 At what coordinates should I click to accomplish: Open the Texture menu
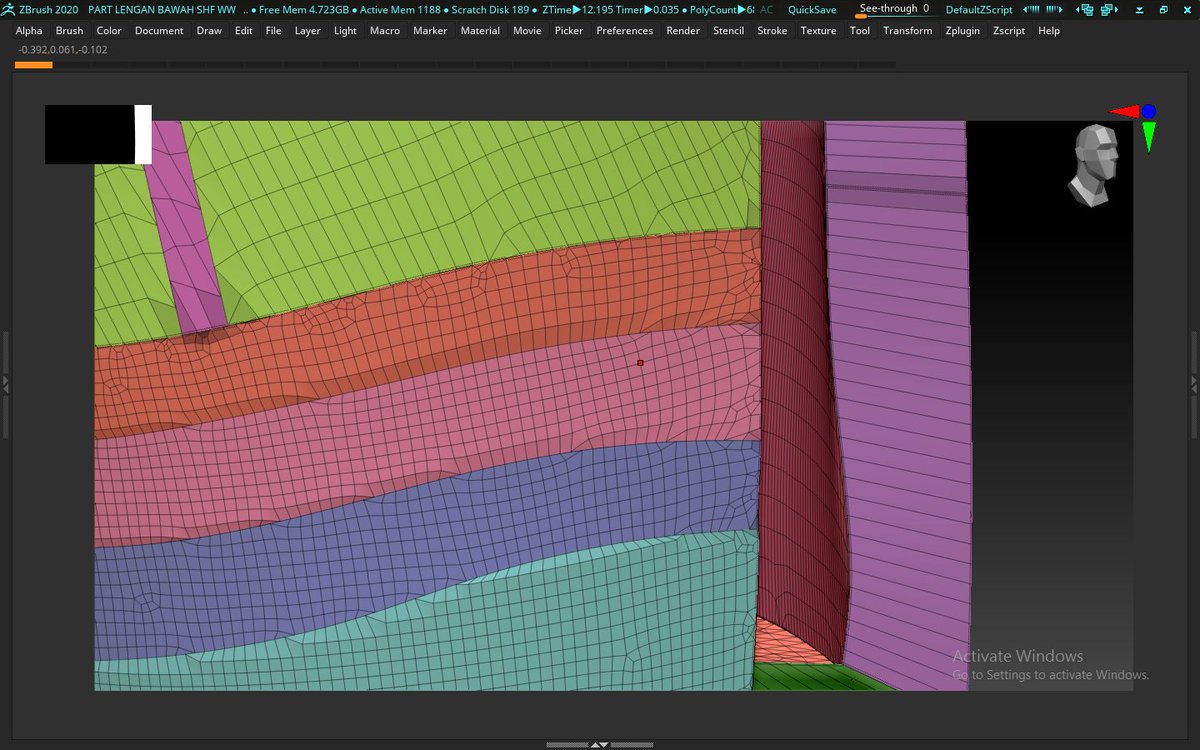click(x=818, y=31)
